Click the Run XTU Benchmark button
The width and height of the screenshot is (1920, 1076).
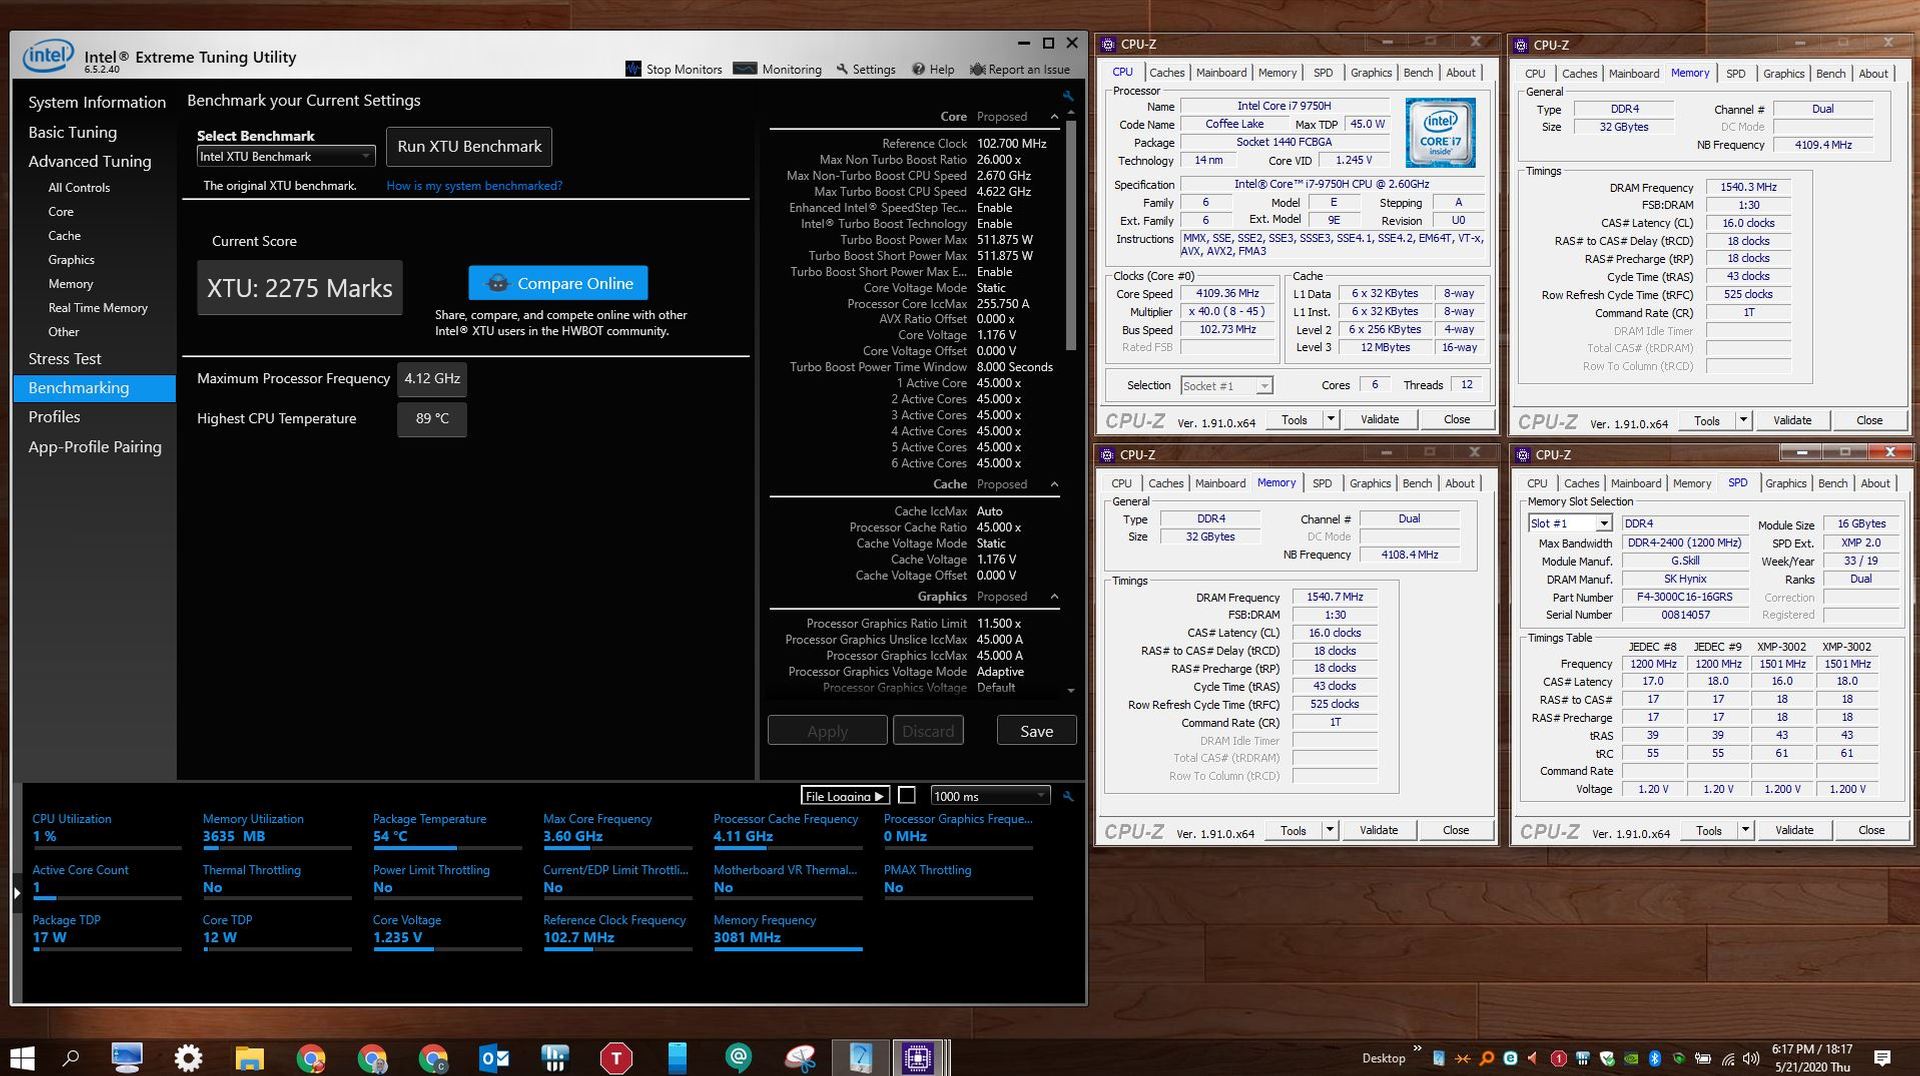coord(469,147)
